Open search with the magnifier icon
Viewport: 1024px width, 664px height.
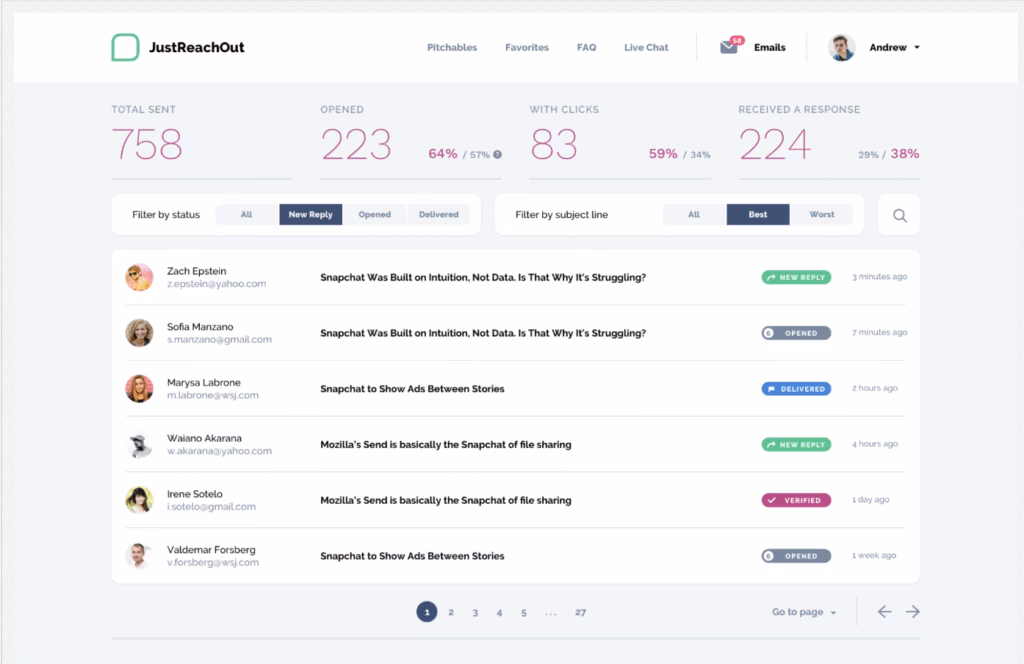898,214
